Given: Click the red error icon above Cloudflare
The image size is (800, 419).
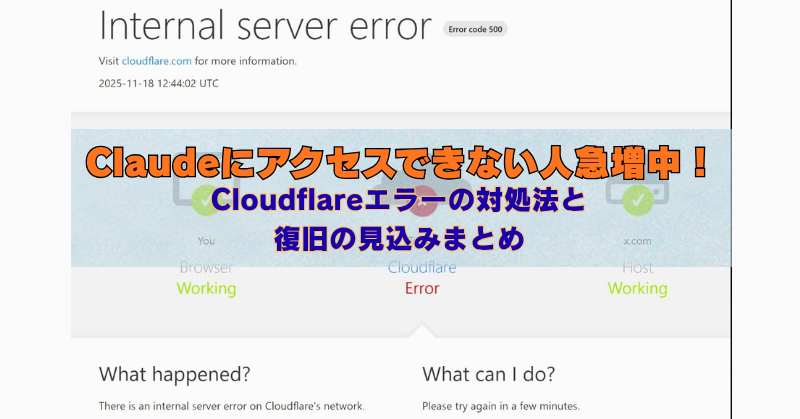Looking at the screenshot, I should click(x=421, y=202).
